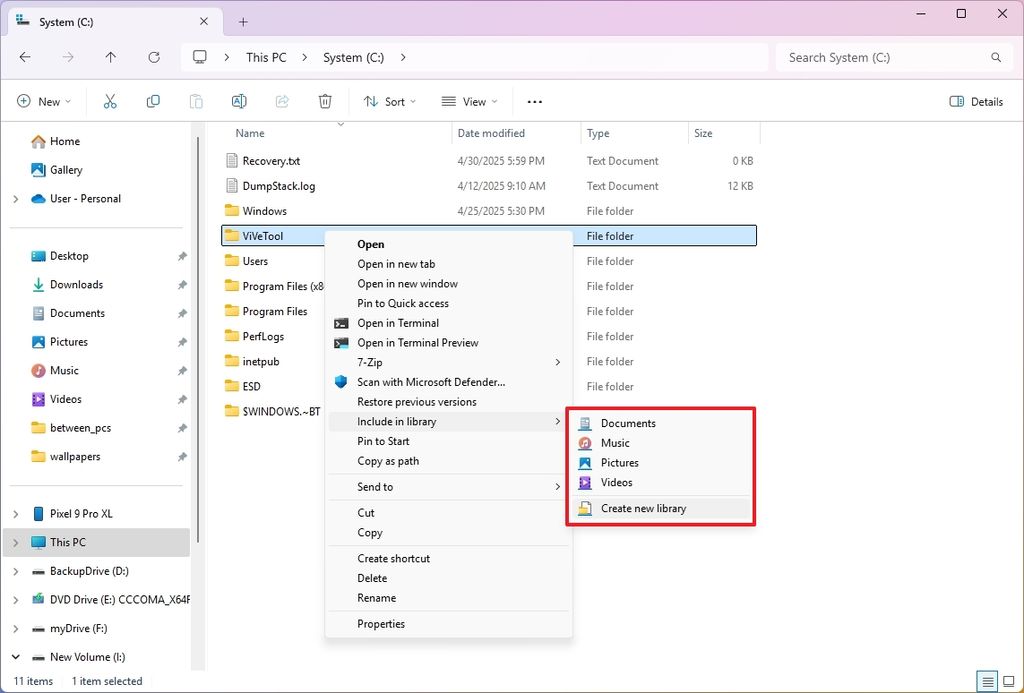Viewport: 1024px width, 693px height.
Task: Click pin icon next to wallpapers
Action: [182, 457]
